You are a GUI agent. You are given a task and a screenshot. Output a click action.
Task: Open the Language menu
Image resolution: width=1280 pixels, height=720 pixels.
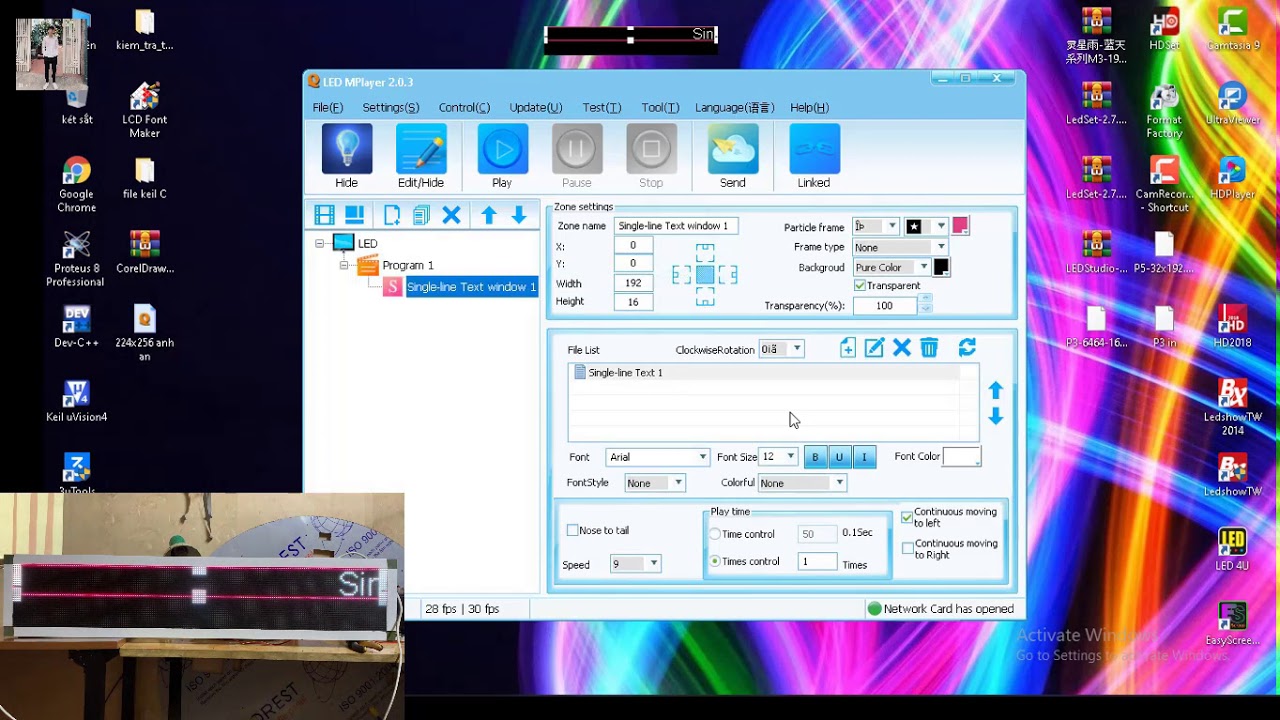click(735, 108)
